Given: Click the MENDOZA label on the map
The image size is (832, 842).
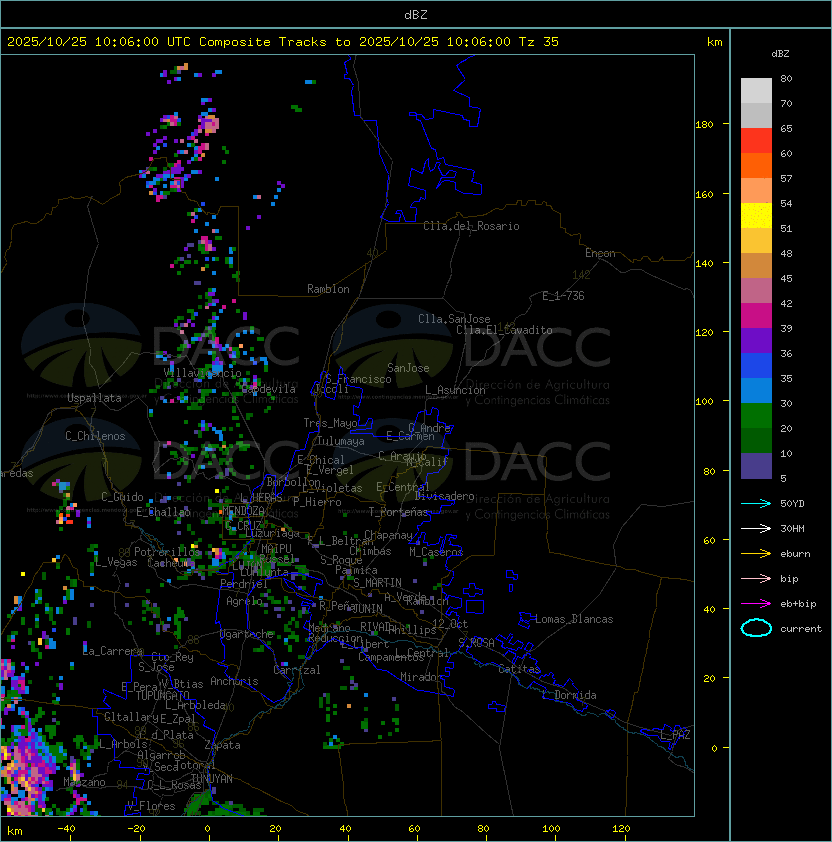Looking at the screenshot, I should click(243, 510).
